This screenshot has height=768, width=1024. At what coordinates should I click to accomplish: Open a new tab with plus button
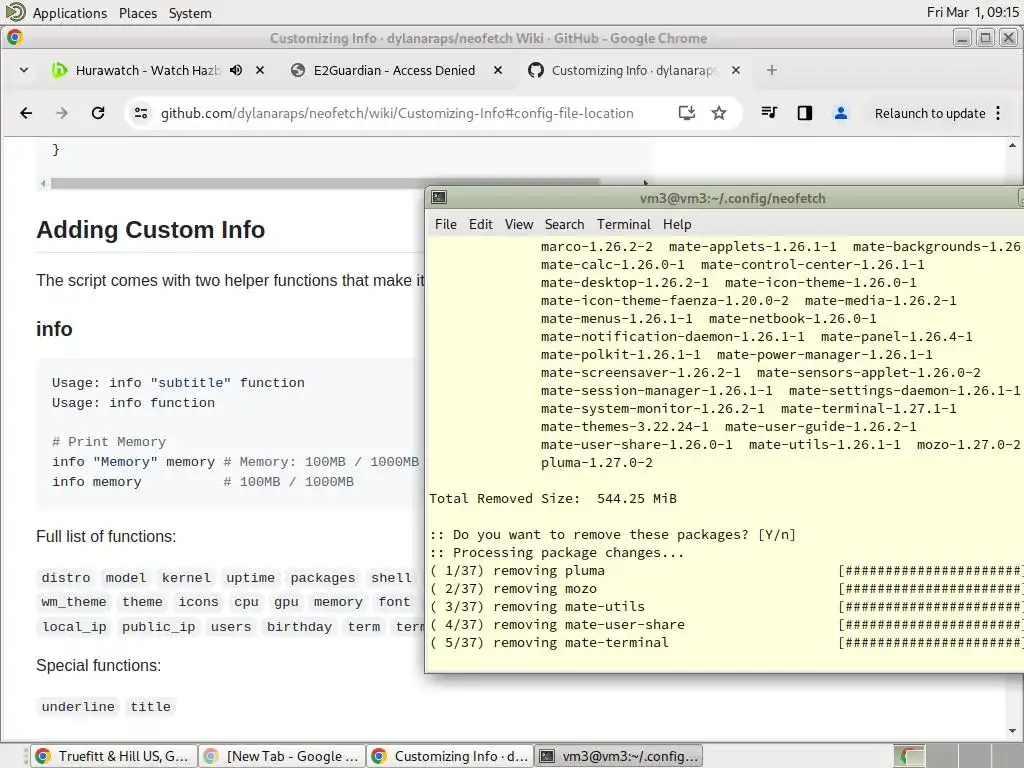pos(772,70)
